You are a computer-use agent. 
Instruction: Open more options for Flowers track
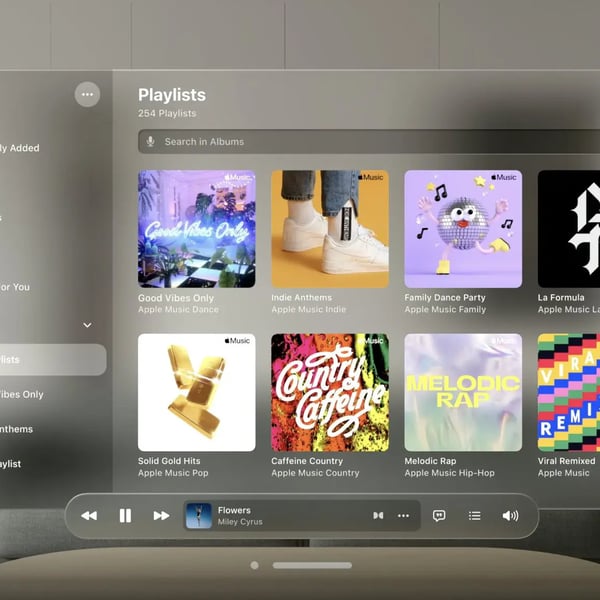pyautogui.click(x=404, y=516)
